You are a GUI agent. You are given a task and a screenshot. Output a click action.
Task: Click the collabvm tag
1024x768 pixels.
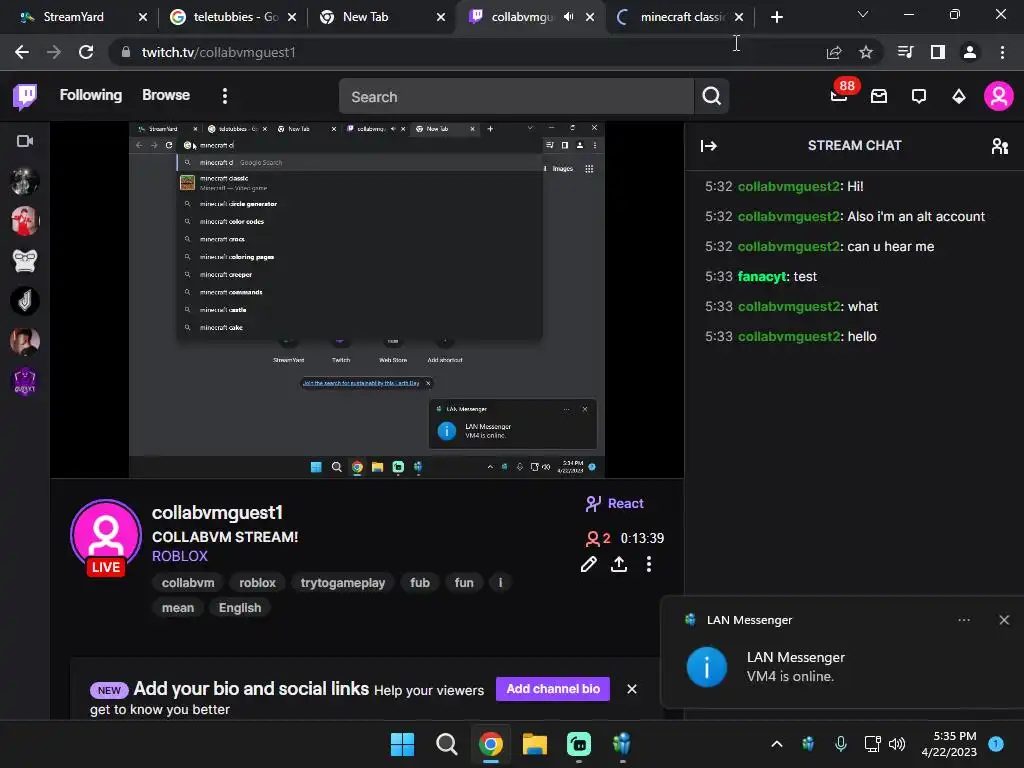pyautogui.click(x=188, y=583)
